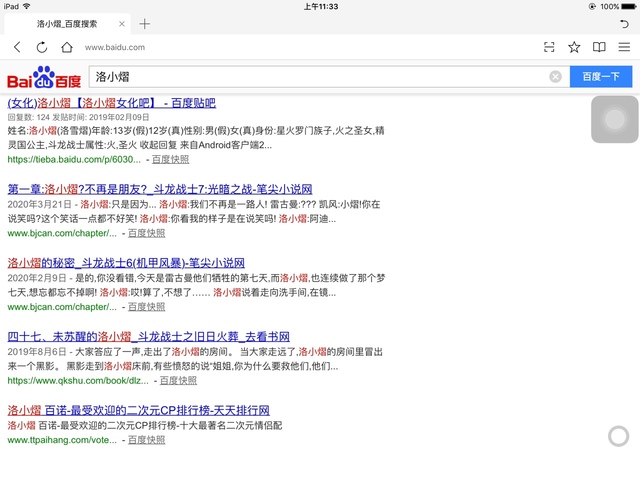Tap the QR scan icon in toolbar
Viewport: 640px width, 480px height.
click(x=549, y=47)
